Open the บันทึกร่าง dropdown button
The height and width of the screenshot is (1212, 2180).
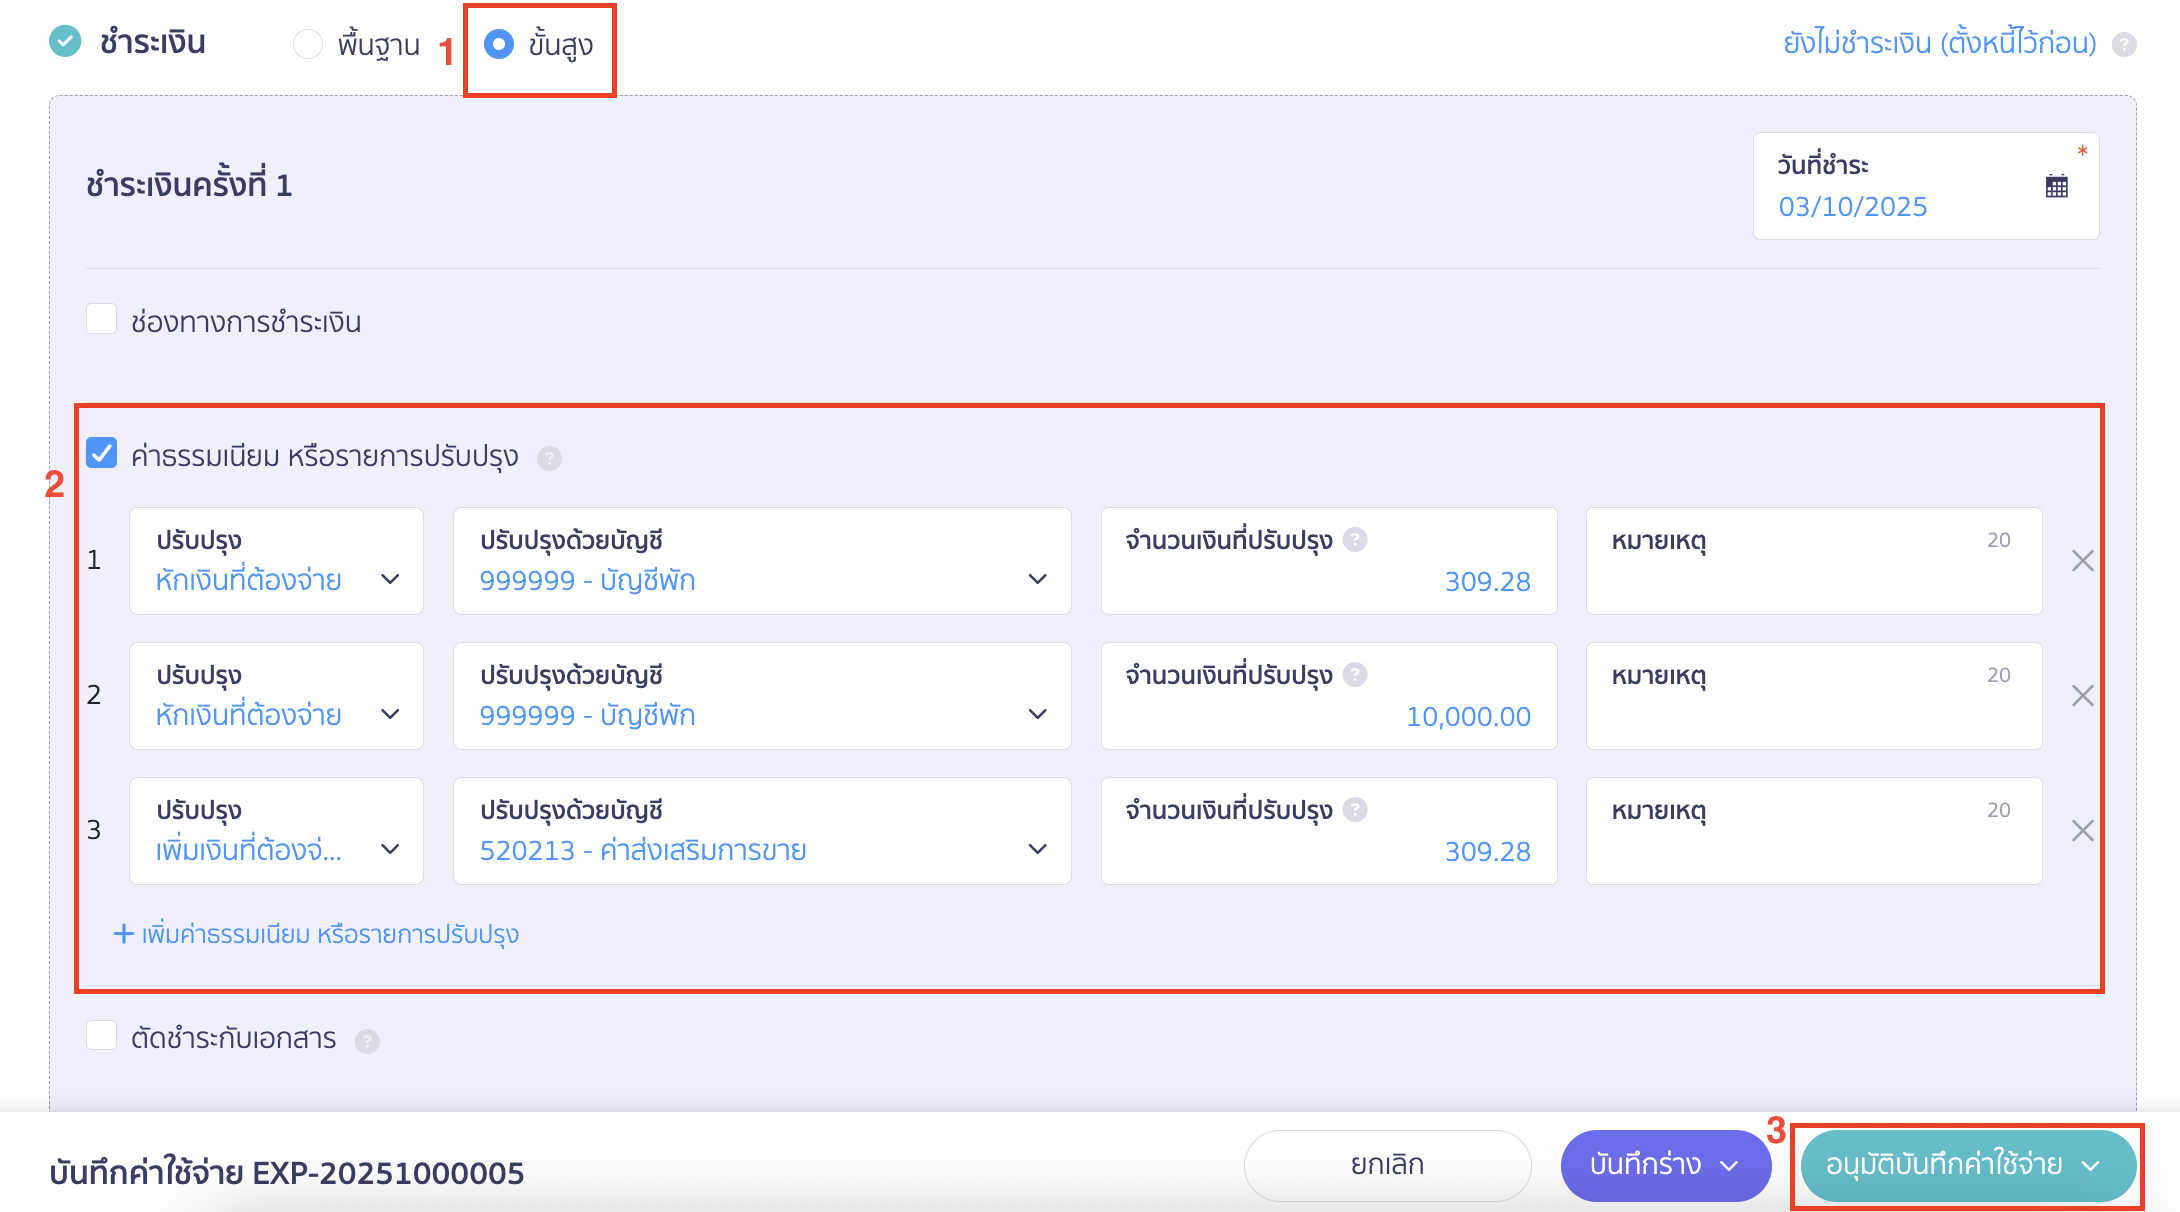[x=1665, y=1165]
